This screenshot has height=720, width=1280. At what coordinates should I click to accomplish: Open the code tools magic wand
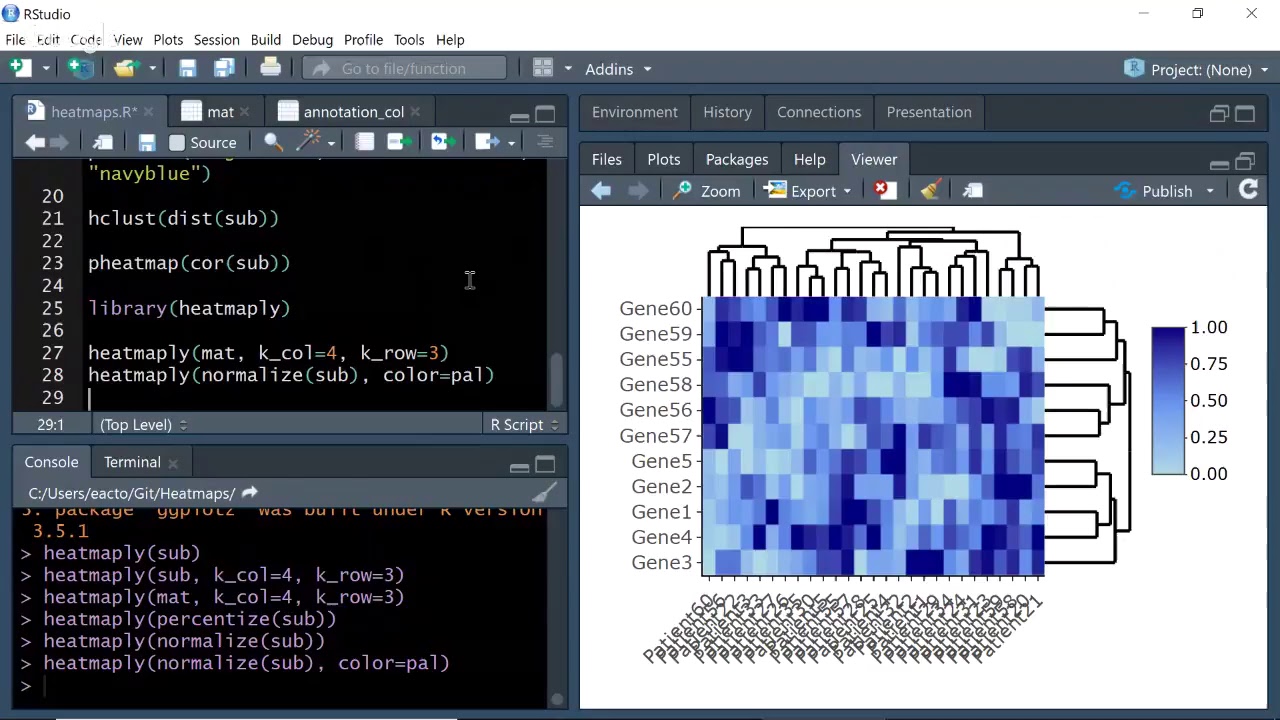(310, 141)
